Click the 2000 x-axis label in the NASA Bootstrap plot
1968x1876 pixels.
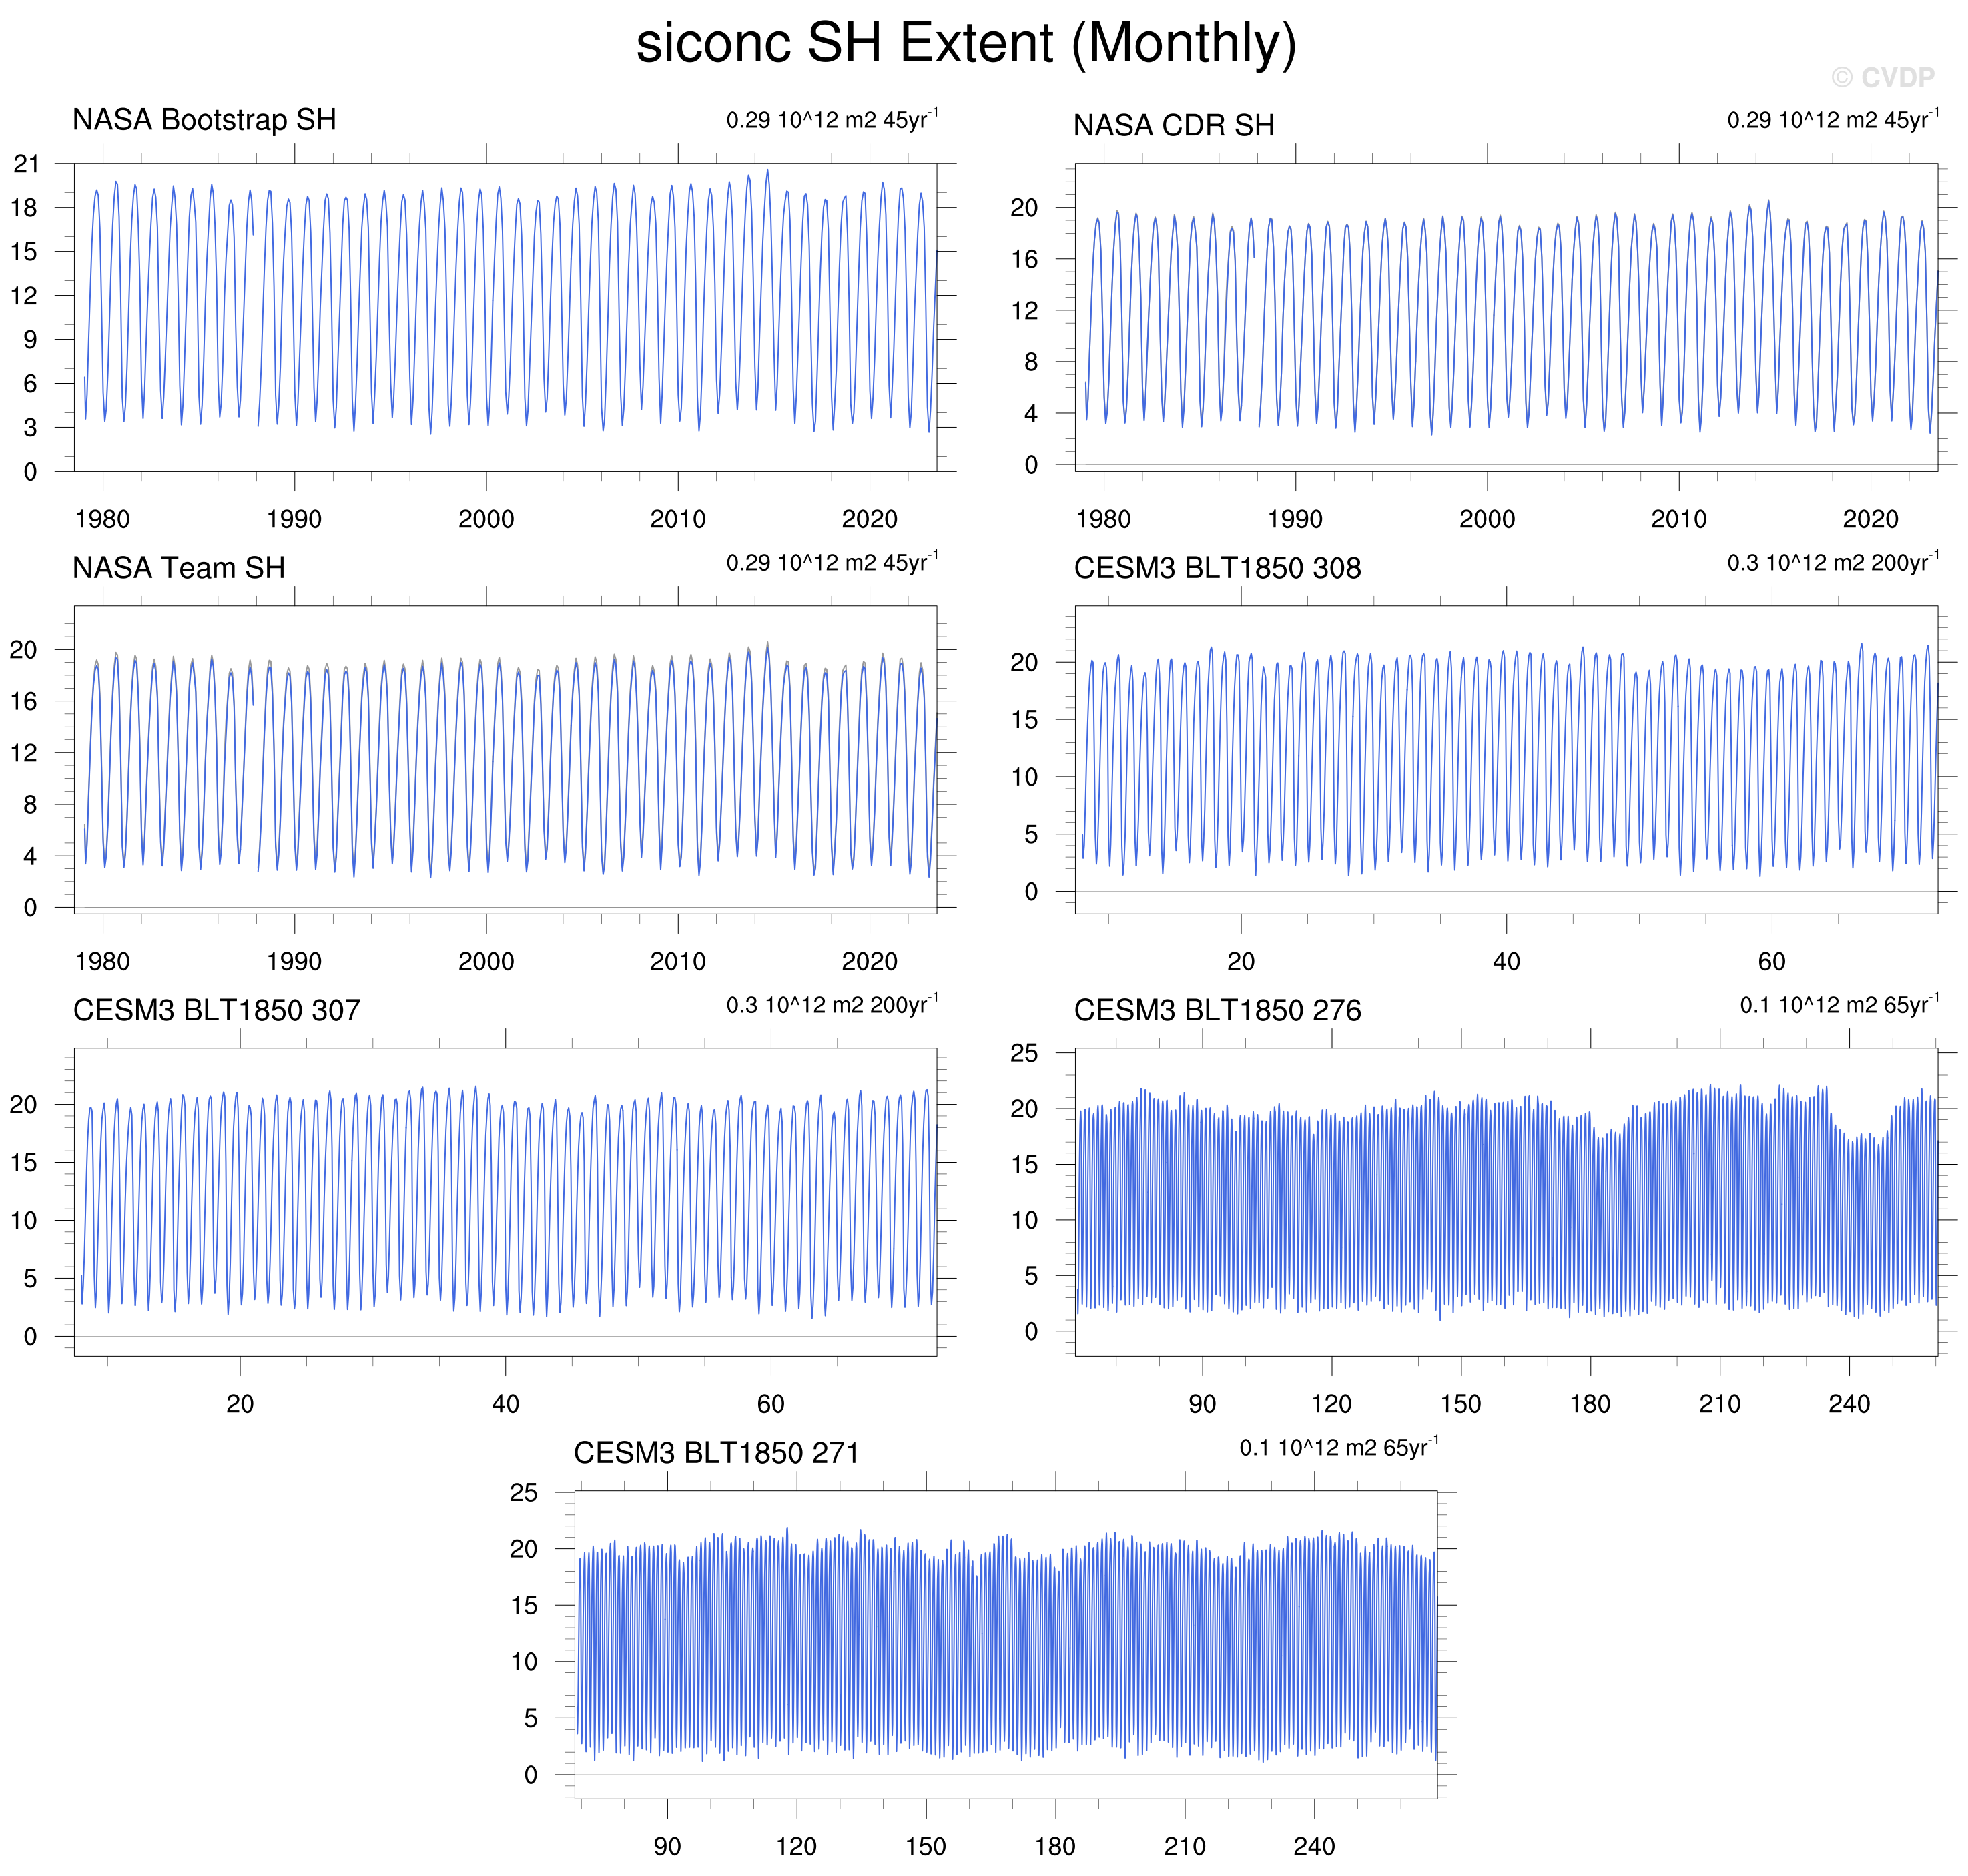486,519
